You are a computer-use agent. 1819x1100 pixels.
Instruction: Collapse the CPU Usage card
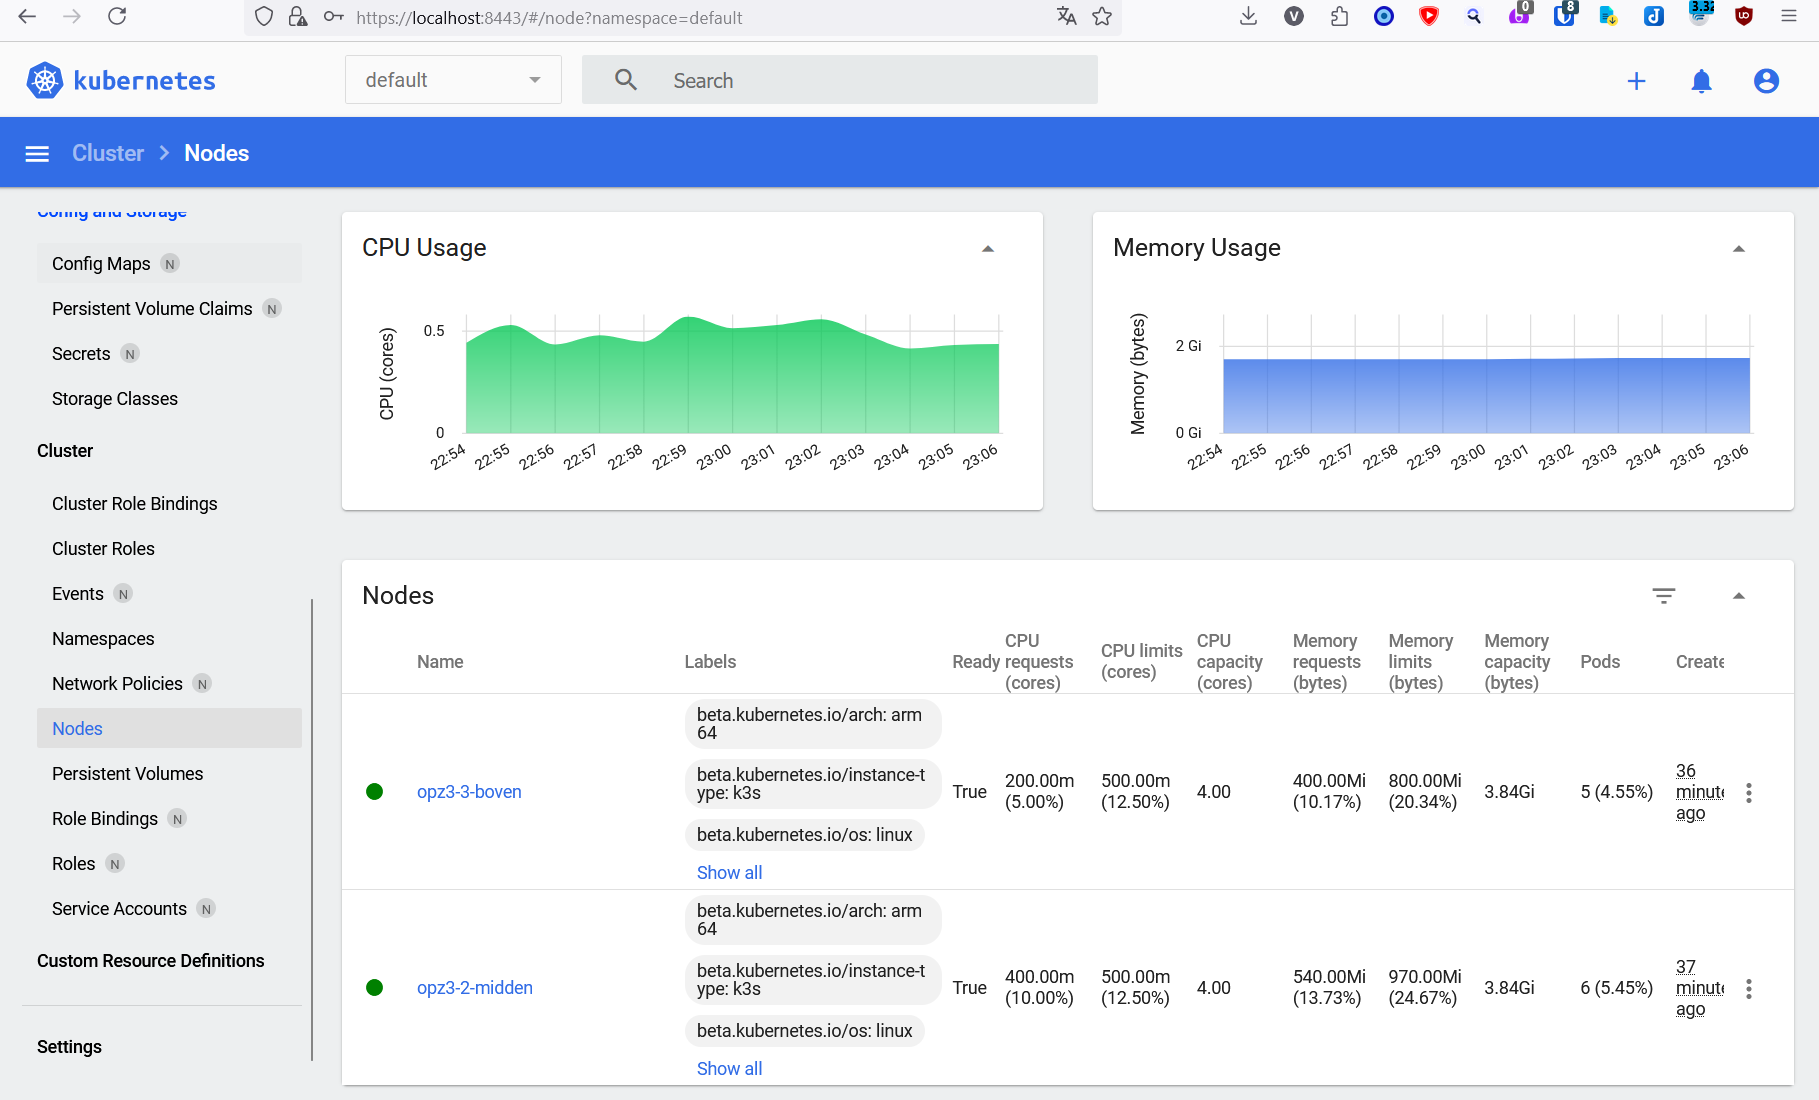point(988,249)
